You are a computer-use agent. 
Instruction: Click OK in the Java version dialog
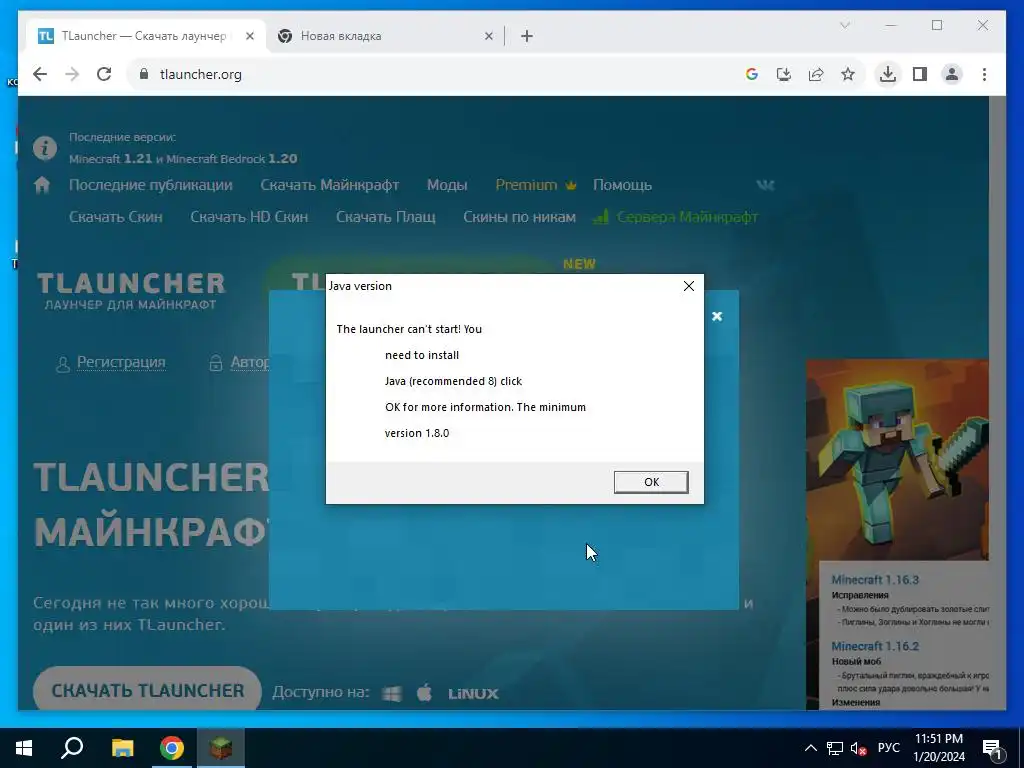pos(650,482)
